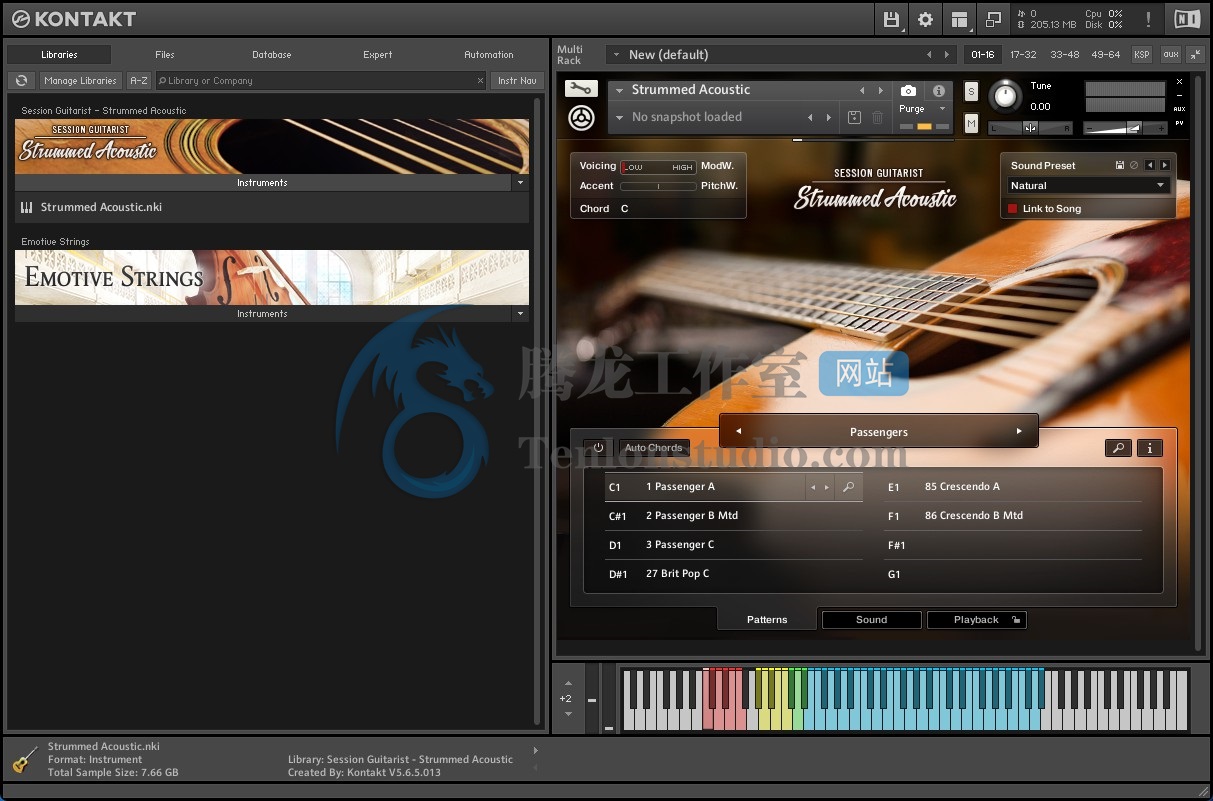
Task: Click the Emotive Strings library banner
Action: pos(272,277)
